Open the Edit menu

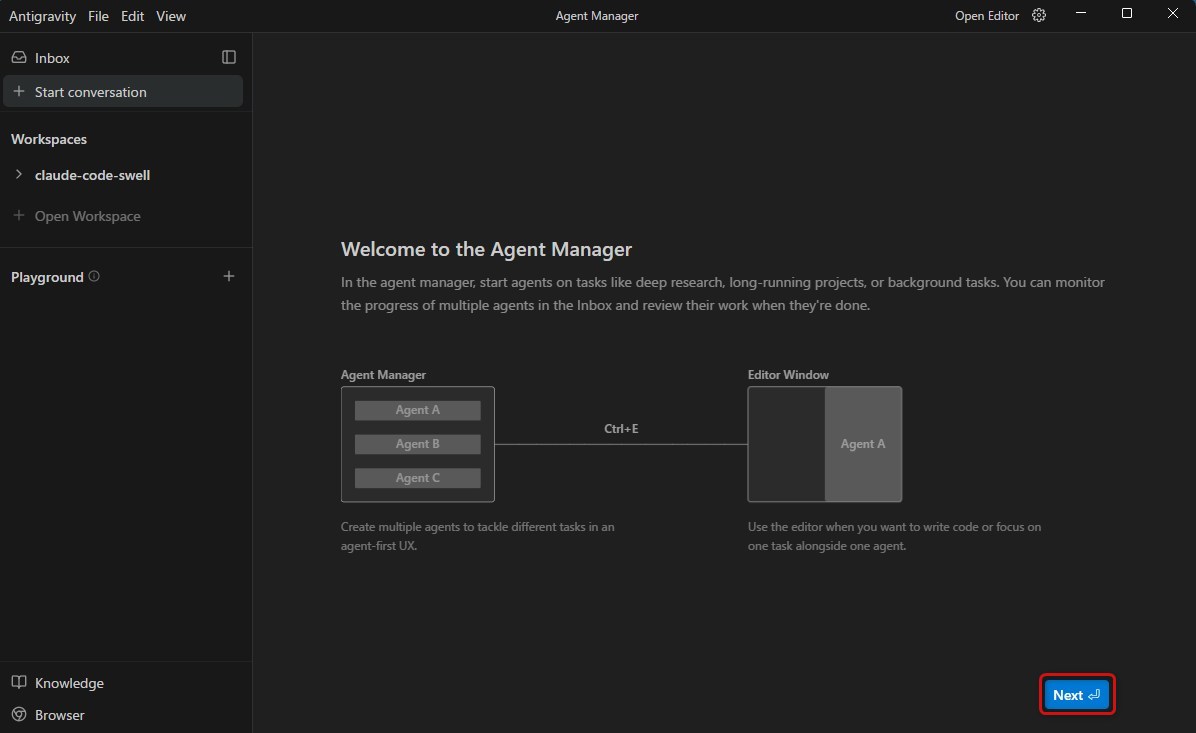[x=132, y=16]
